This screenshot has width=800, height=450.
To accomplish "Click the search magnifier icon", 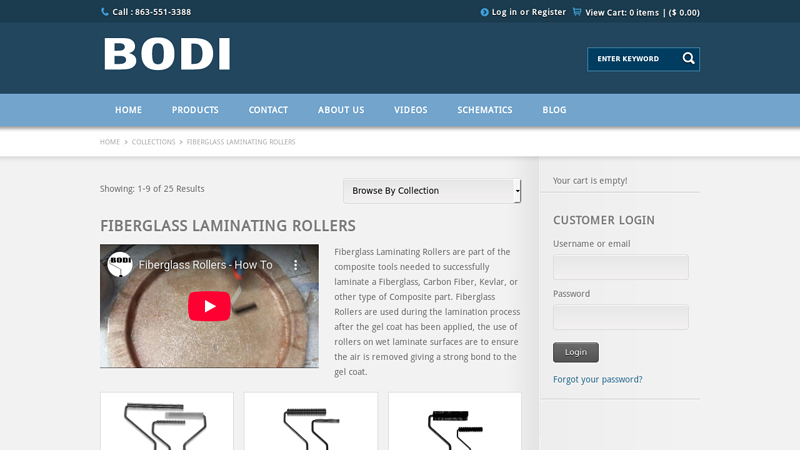I will [688, 59].
